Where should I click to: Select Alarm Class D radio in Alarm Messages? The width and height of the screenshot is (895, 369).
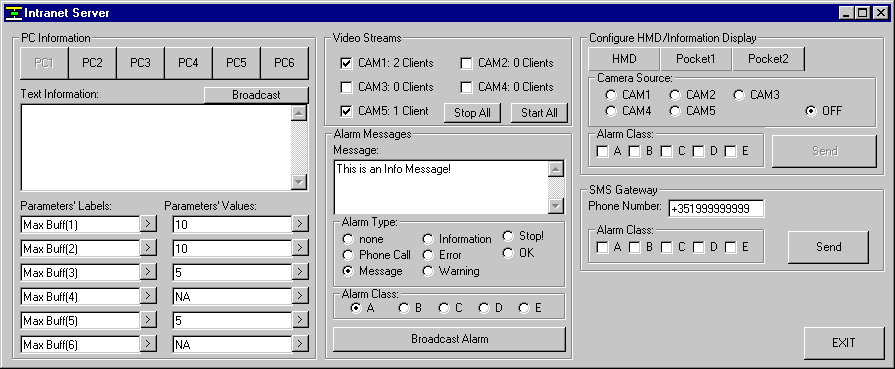pyautogui.click(x=483, y=308)
